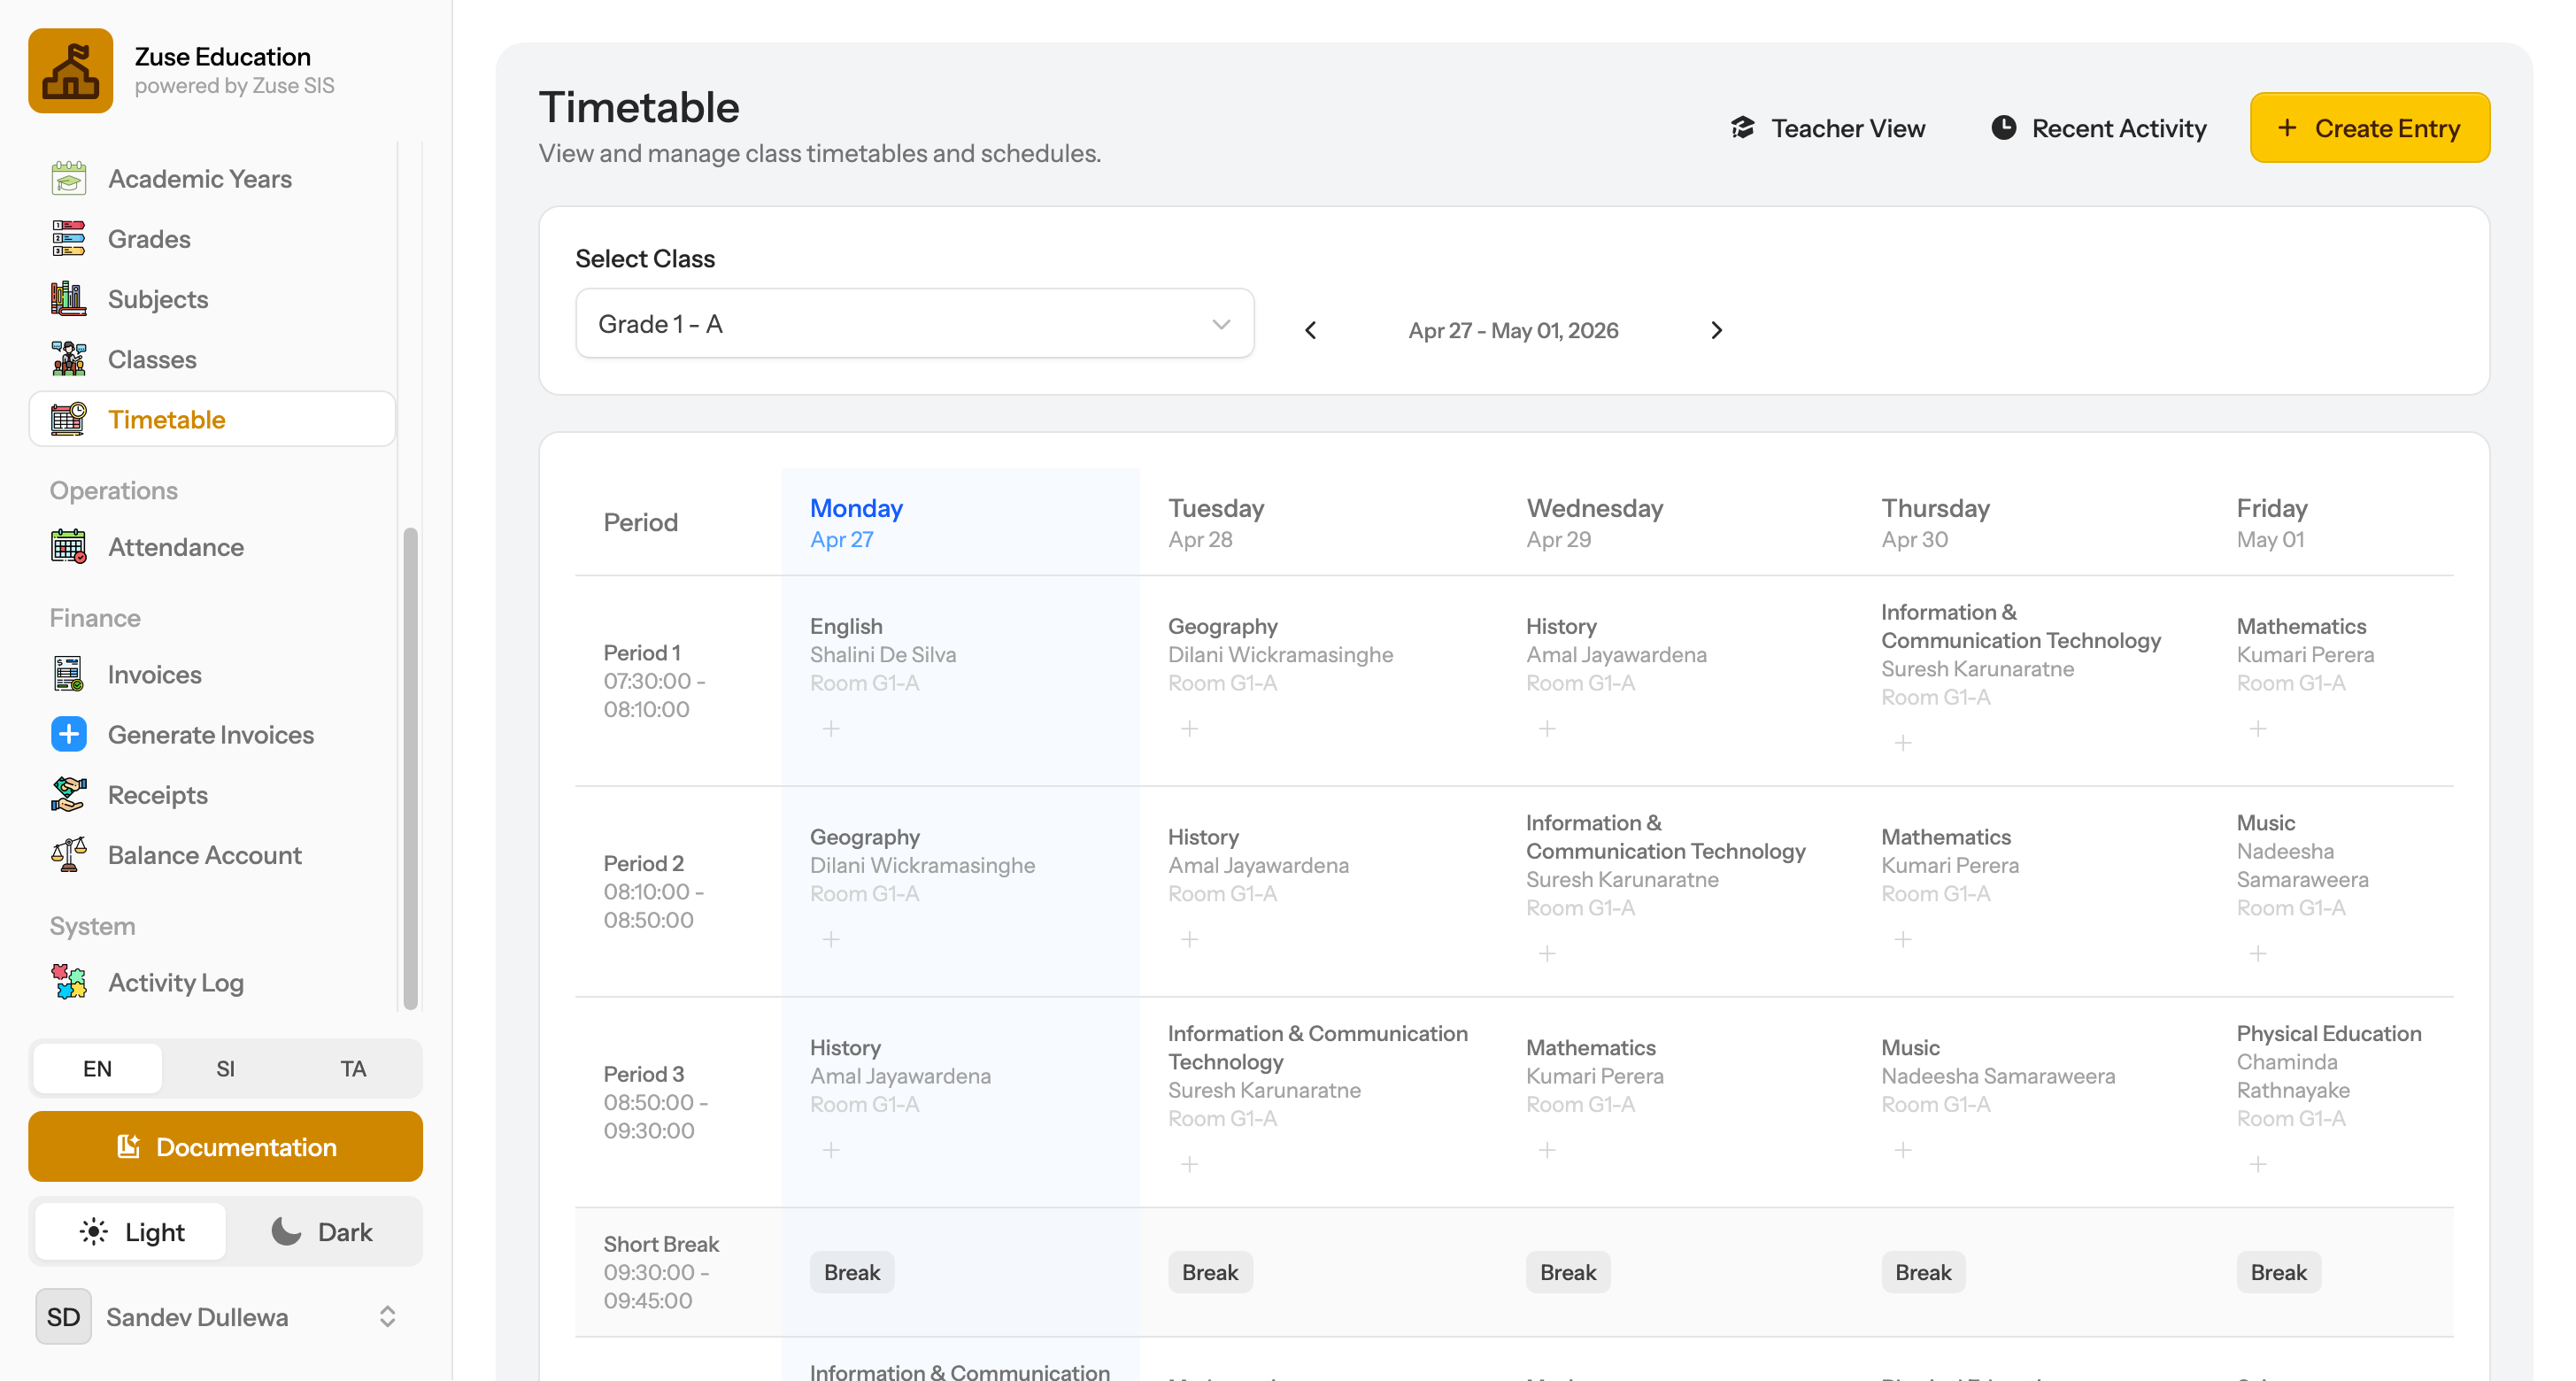Add entry to Wednesday Period 3

1547,1150
